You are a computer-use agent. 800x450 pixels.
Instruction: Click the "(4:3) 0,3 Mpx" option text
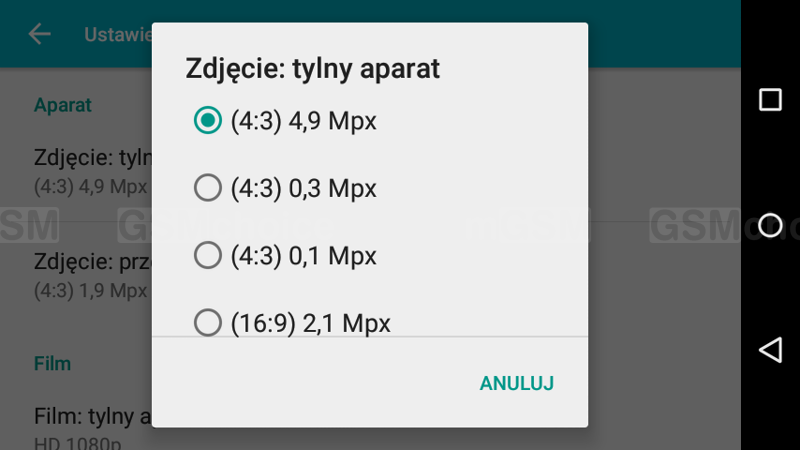point(303,188)
